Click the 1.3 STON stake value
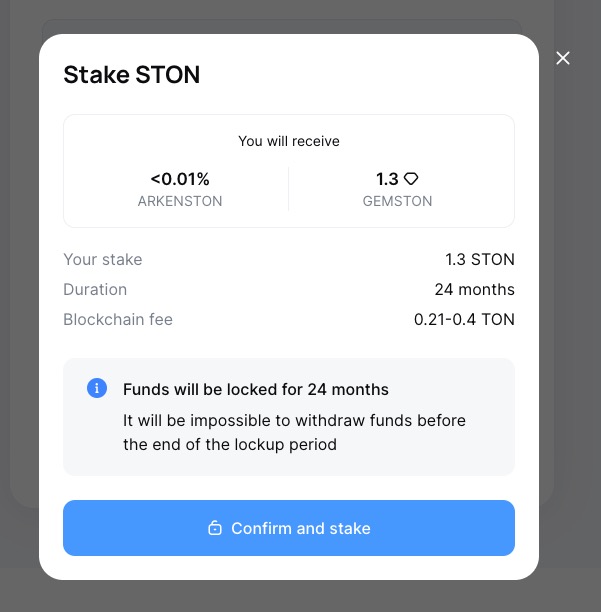Image resolution: width=601 pixels, height=612 pixels. point(479,259)
